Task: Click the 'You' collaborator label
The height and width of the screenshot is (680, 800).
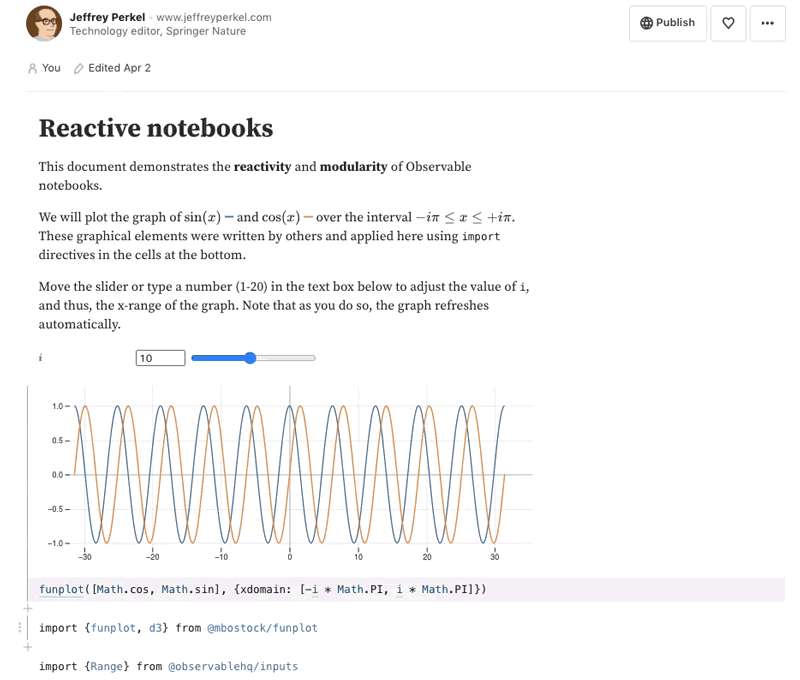Action: point(51,68)
